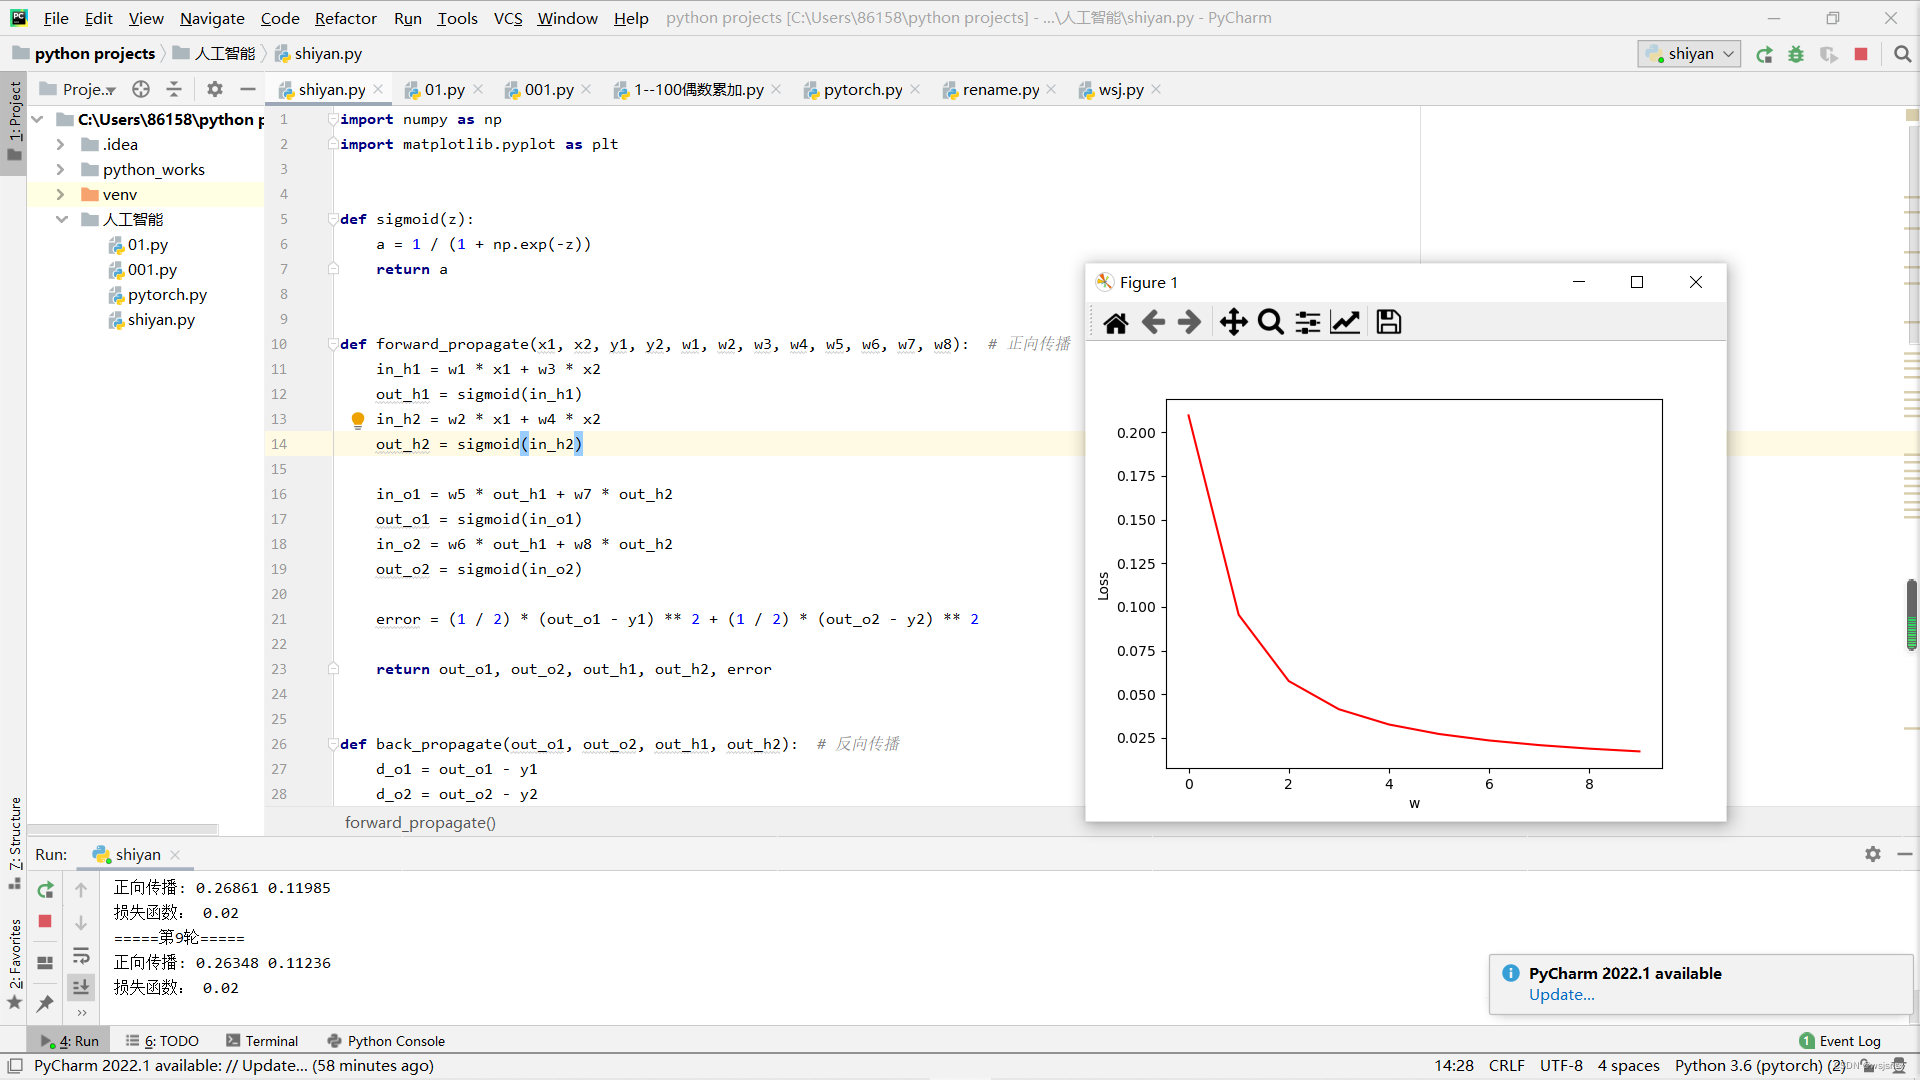Click the matplotlib Home reset view icon

(x=1116, y=322)
